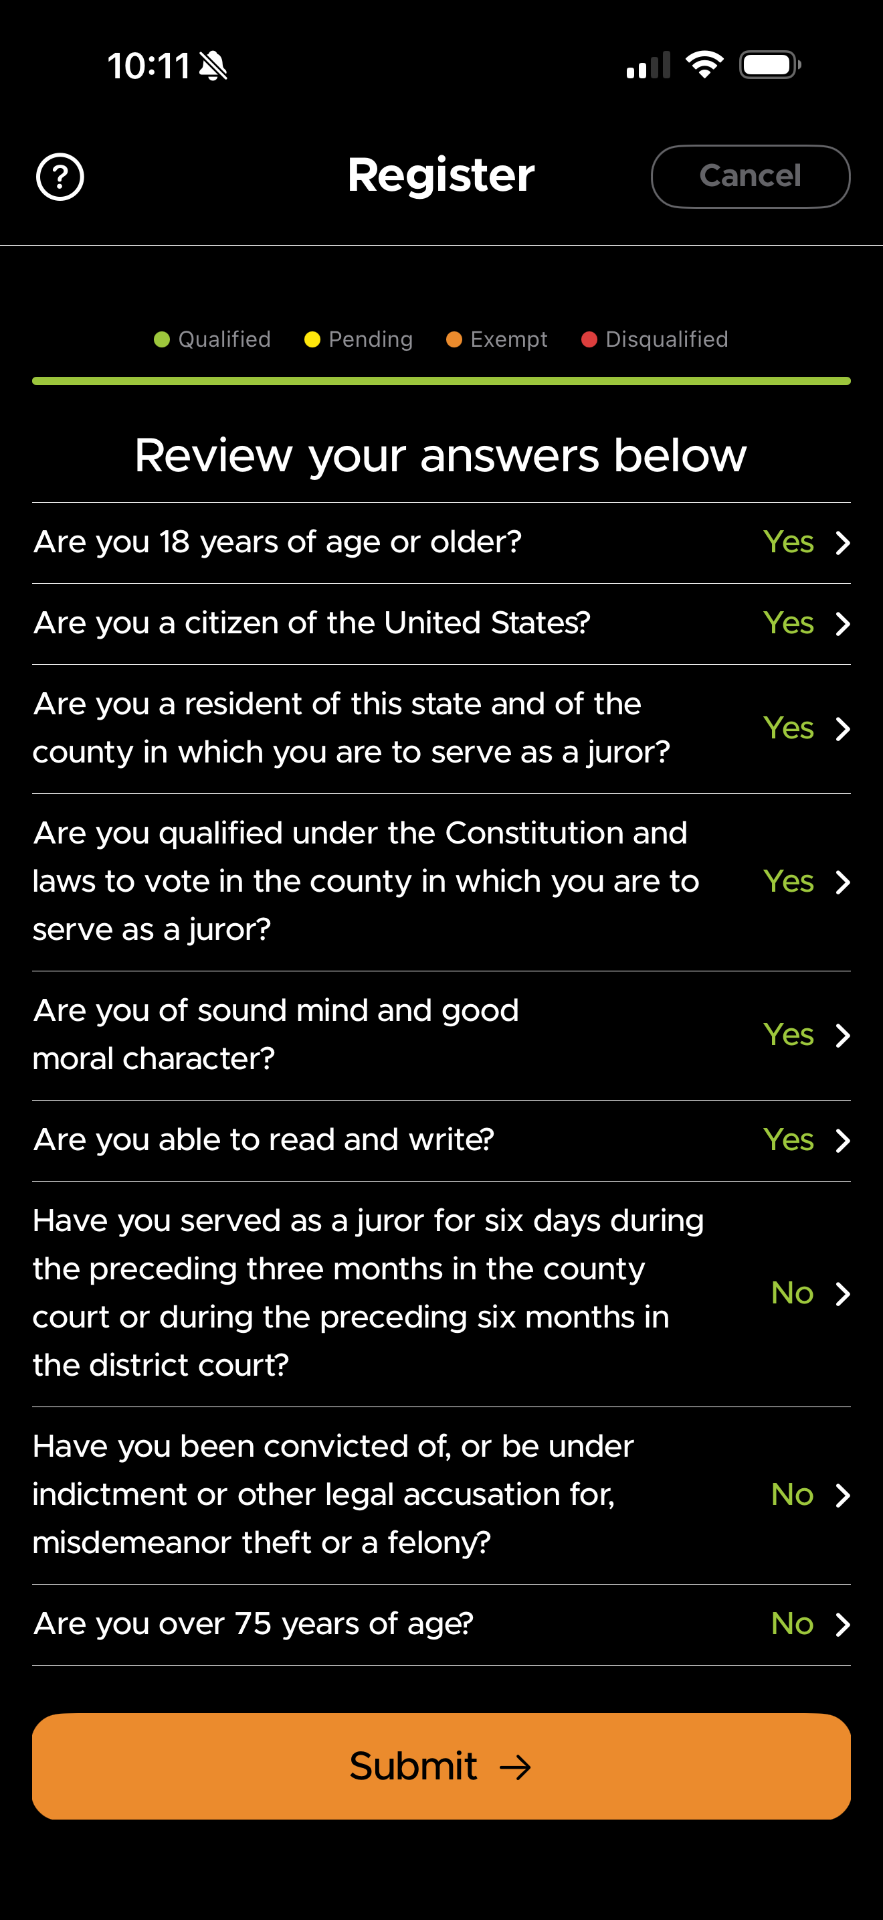Image resolution: width=883 pixels, height=1920 pixels.
Task: Tap the yellow Pending legend dot
Action: 312,340
